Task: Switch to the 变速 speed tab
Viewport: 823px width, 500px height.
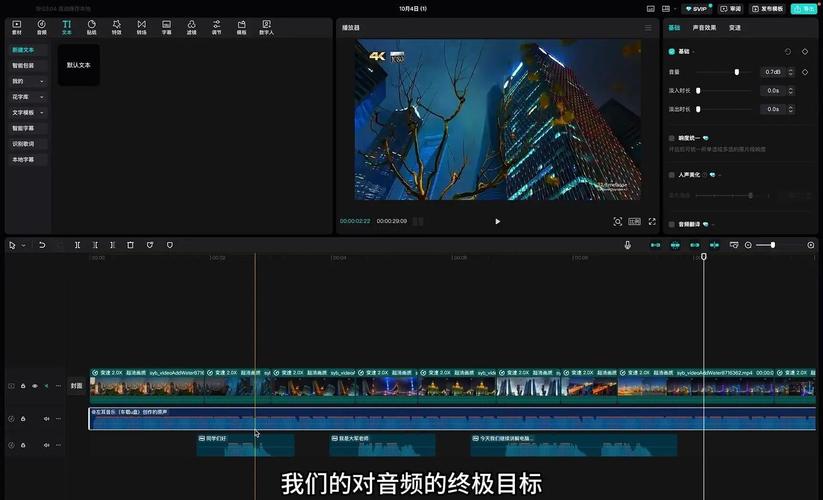Action: coord(735,28)
